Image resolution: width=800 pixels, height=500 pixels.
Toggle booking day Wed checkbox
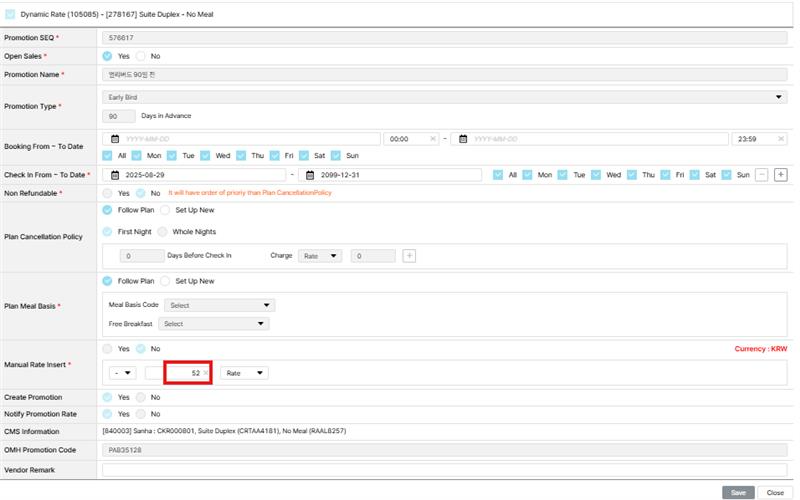[205, 156]
